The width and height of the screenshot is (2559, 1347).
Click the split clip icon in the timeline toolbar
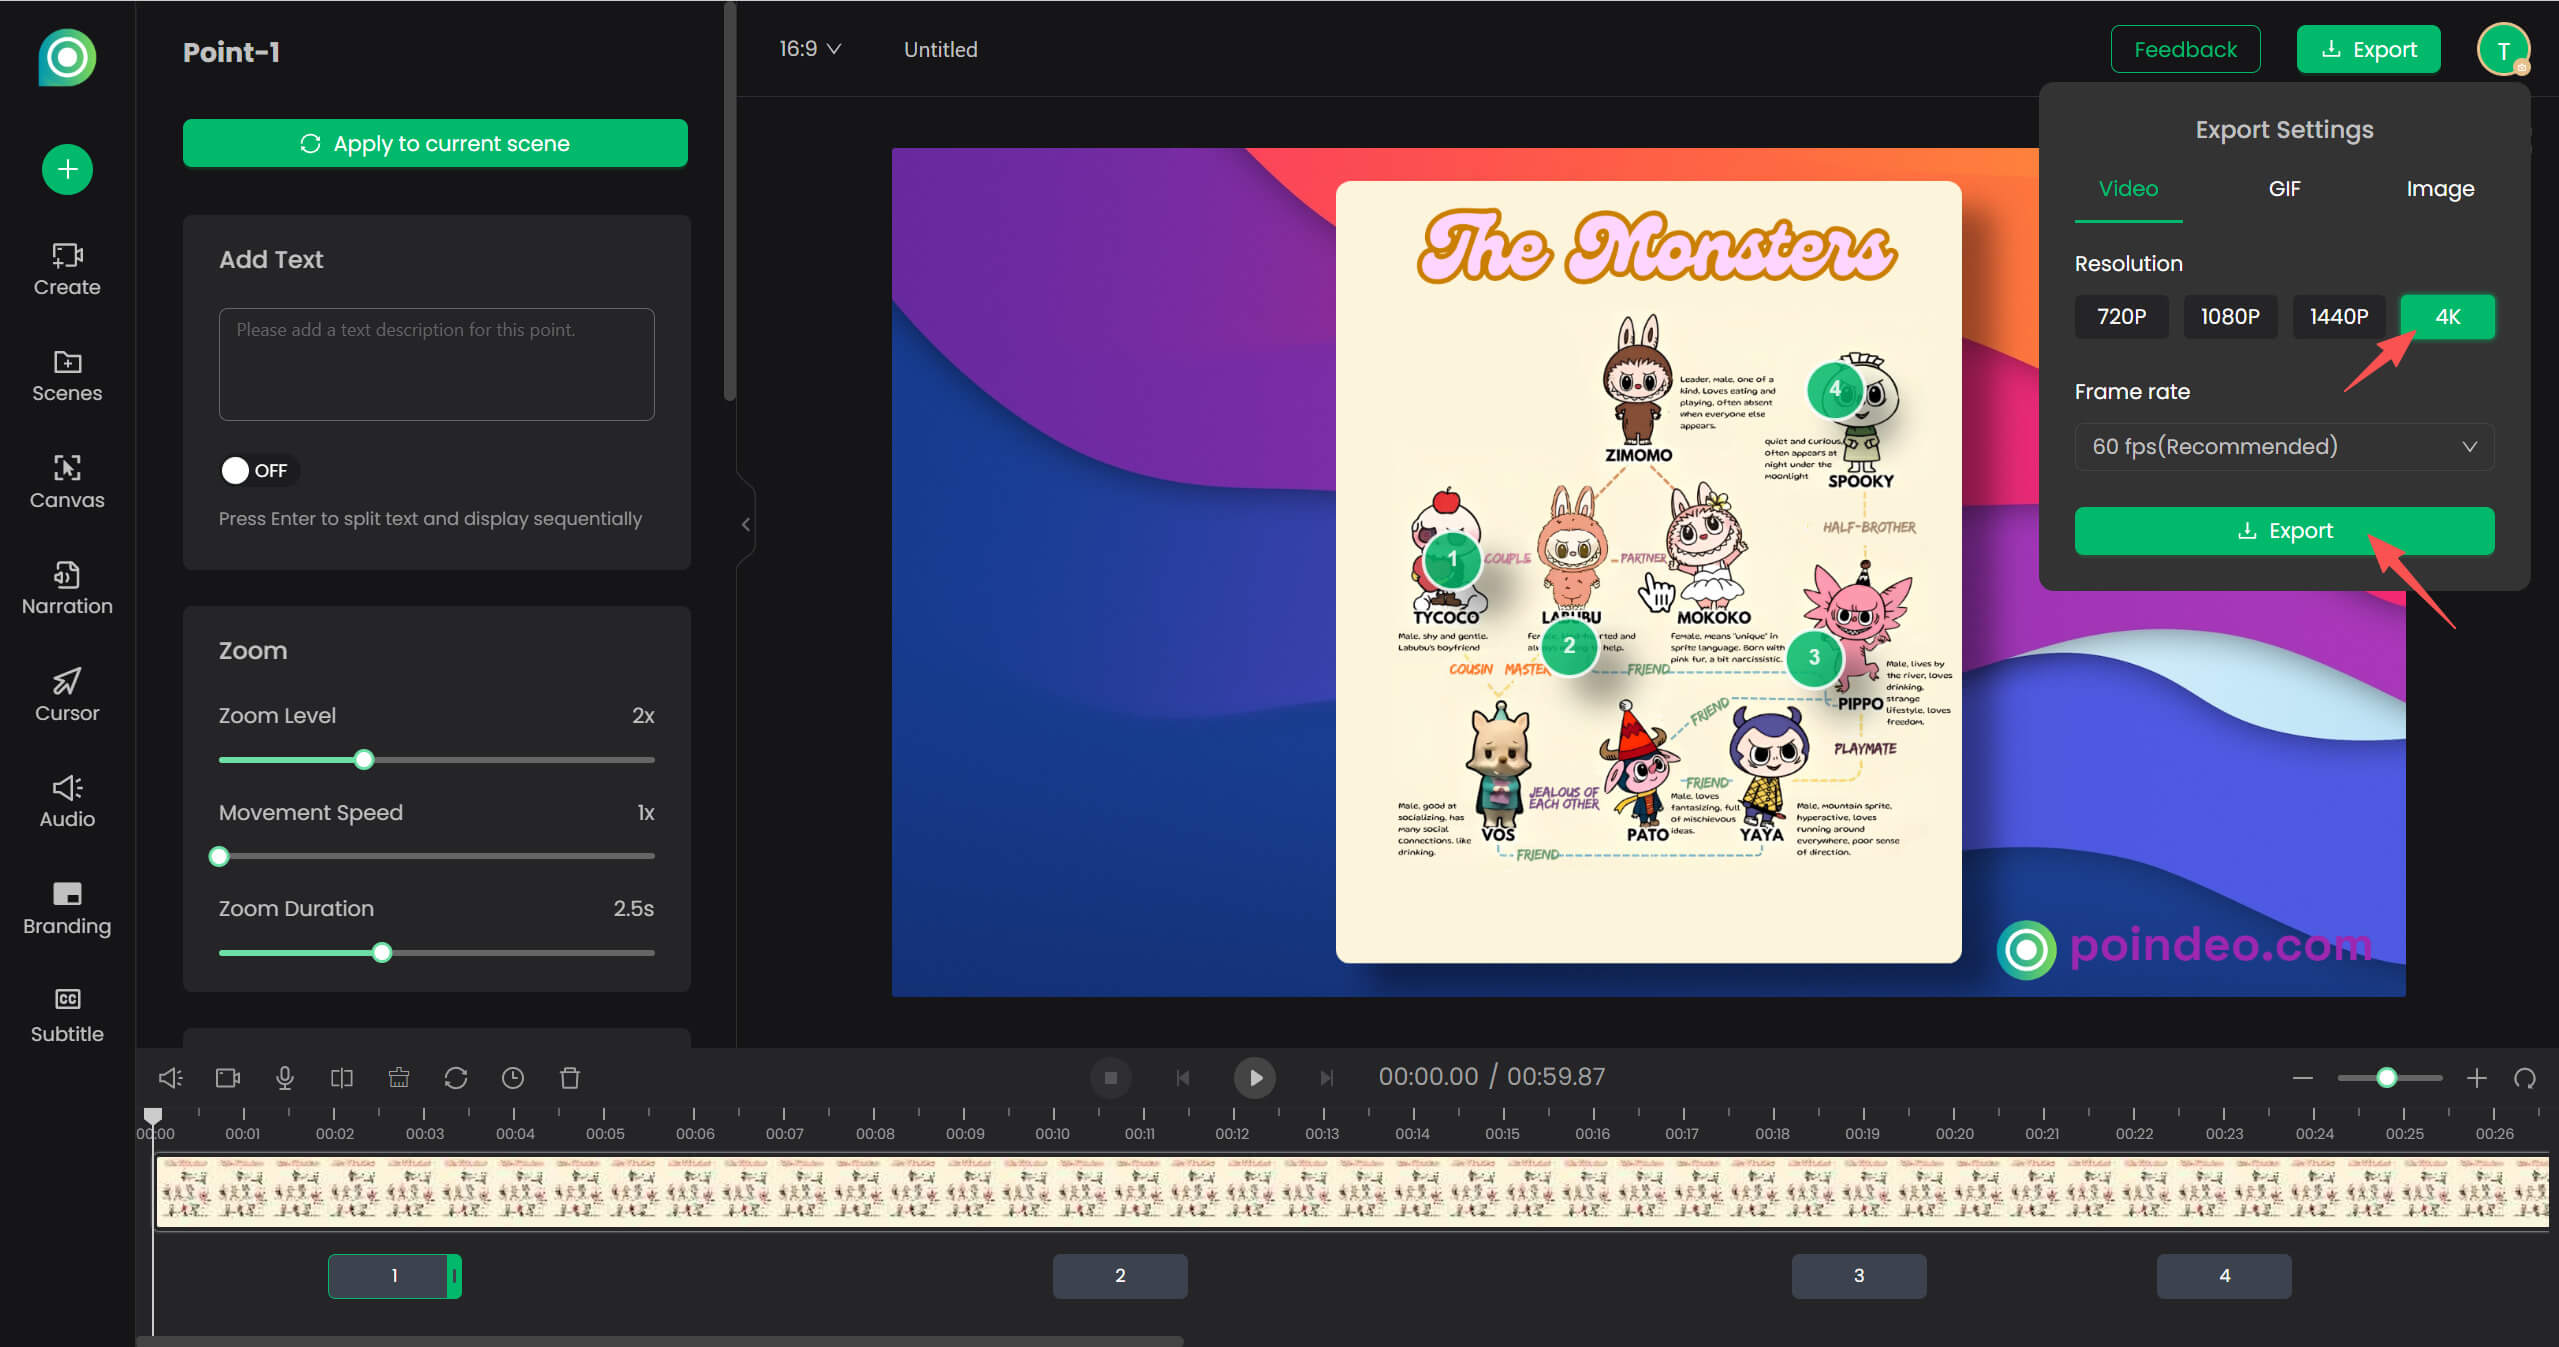[x=341, y=1077]
